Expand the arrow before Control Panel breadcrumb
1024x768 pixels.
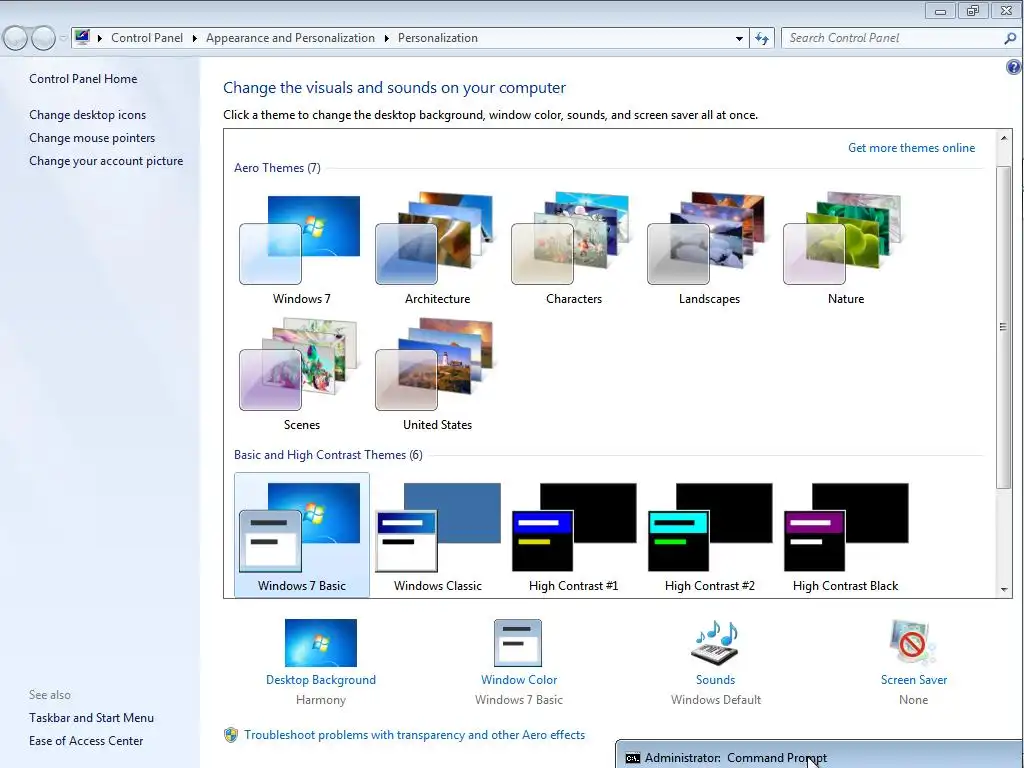[x=100, y=39]
